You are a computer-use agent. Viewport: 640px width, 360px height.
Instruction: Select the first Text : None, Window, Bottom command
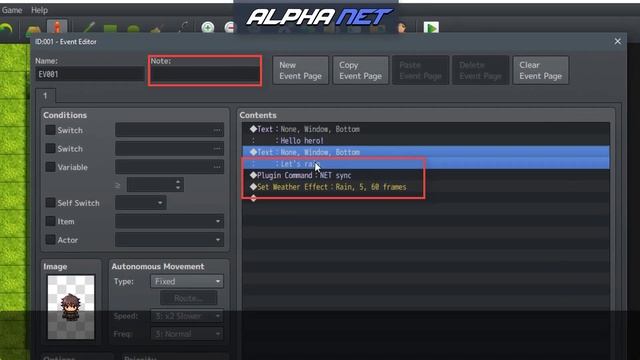[426, 129]
